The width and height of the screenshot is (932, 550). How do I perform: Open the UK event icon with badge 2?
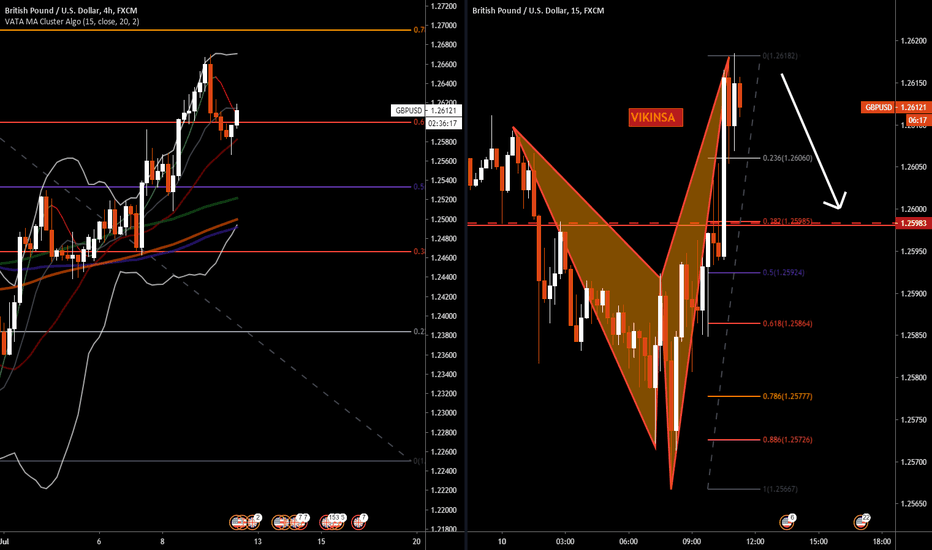[253, 522]
